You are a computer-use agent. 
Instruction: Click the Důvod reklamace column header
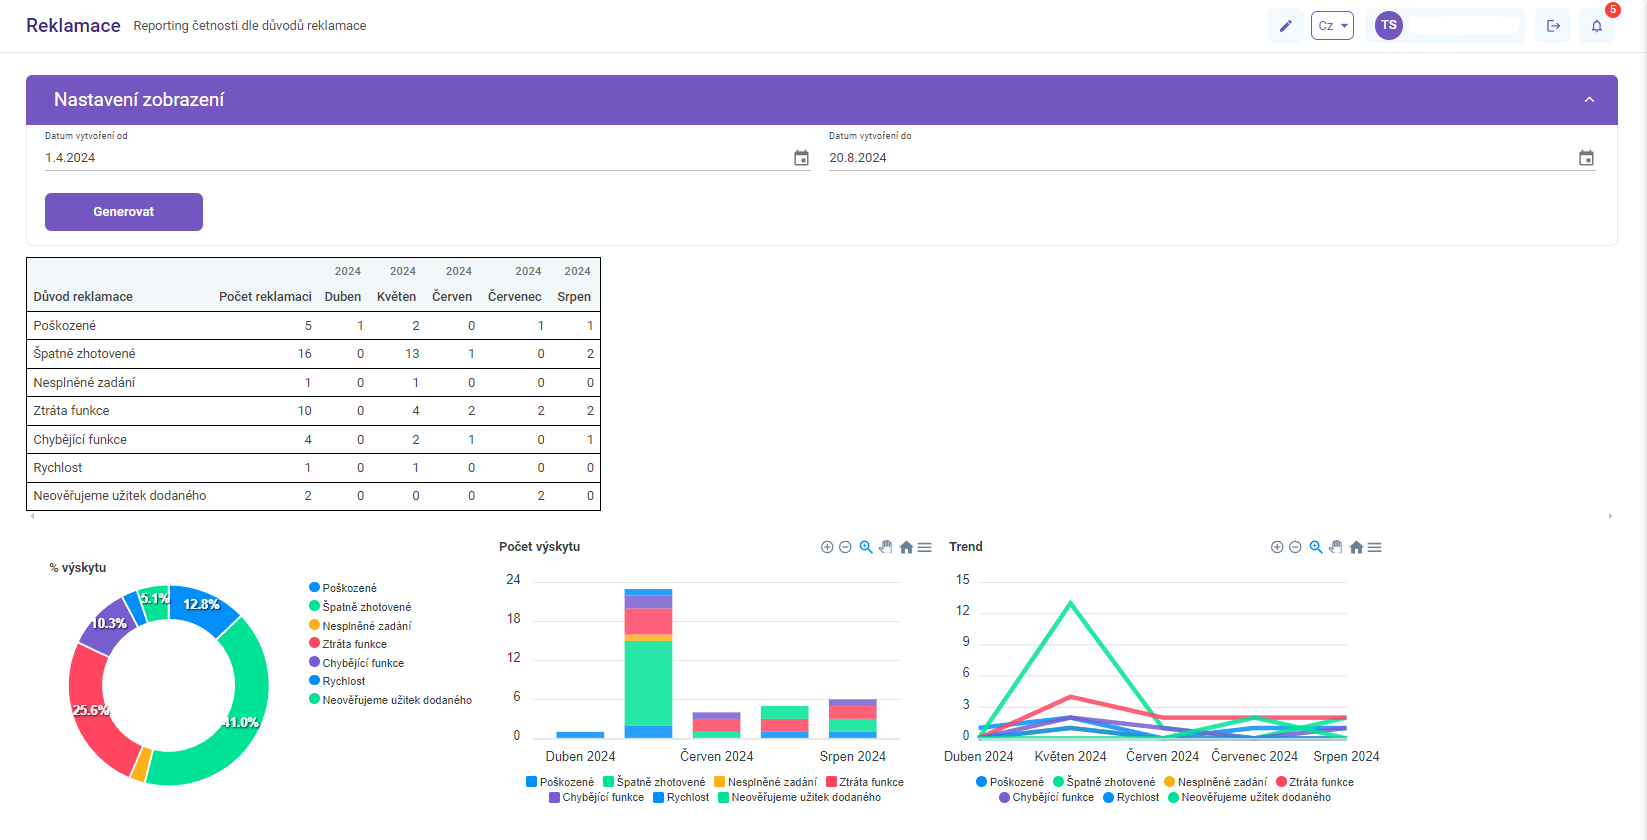pos(83,297)
